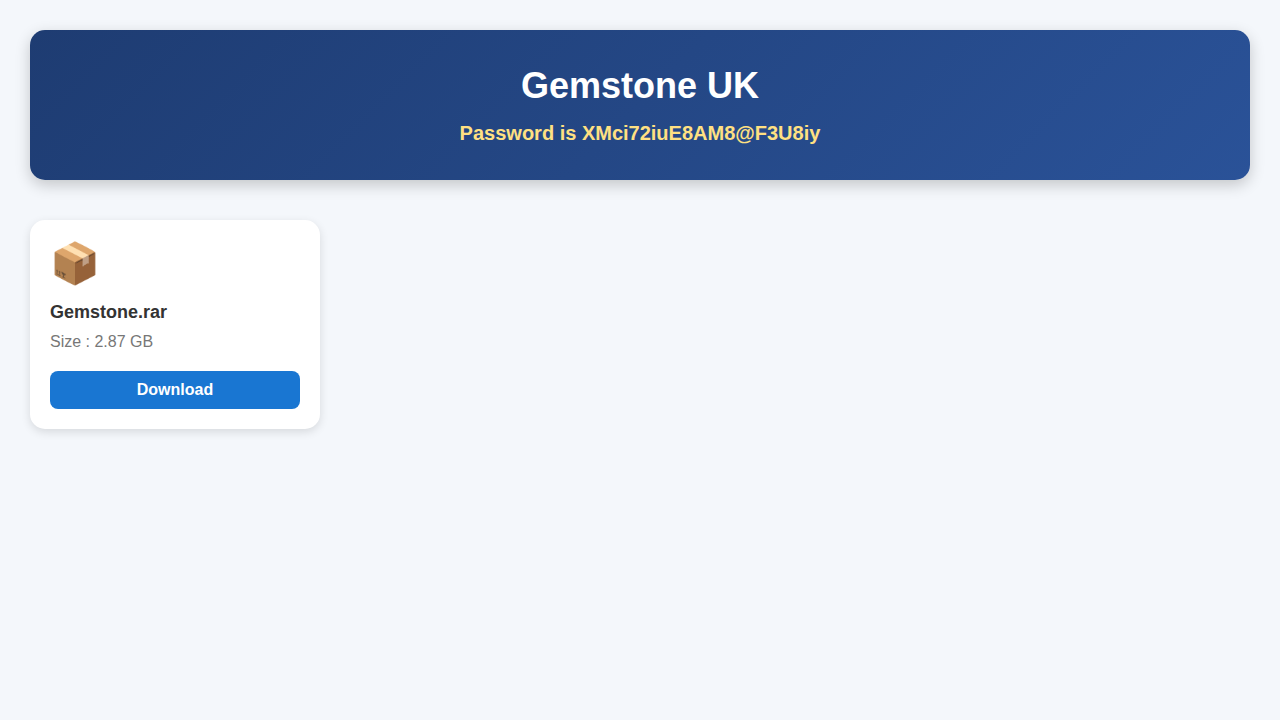
Task: Click the Size : 2.87 GB label
Action: coord(101,342)
